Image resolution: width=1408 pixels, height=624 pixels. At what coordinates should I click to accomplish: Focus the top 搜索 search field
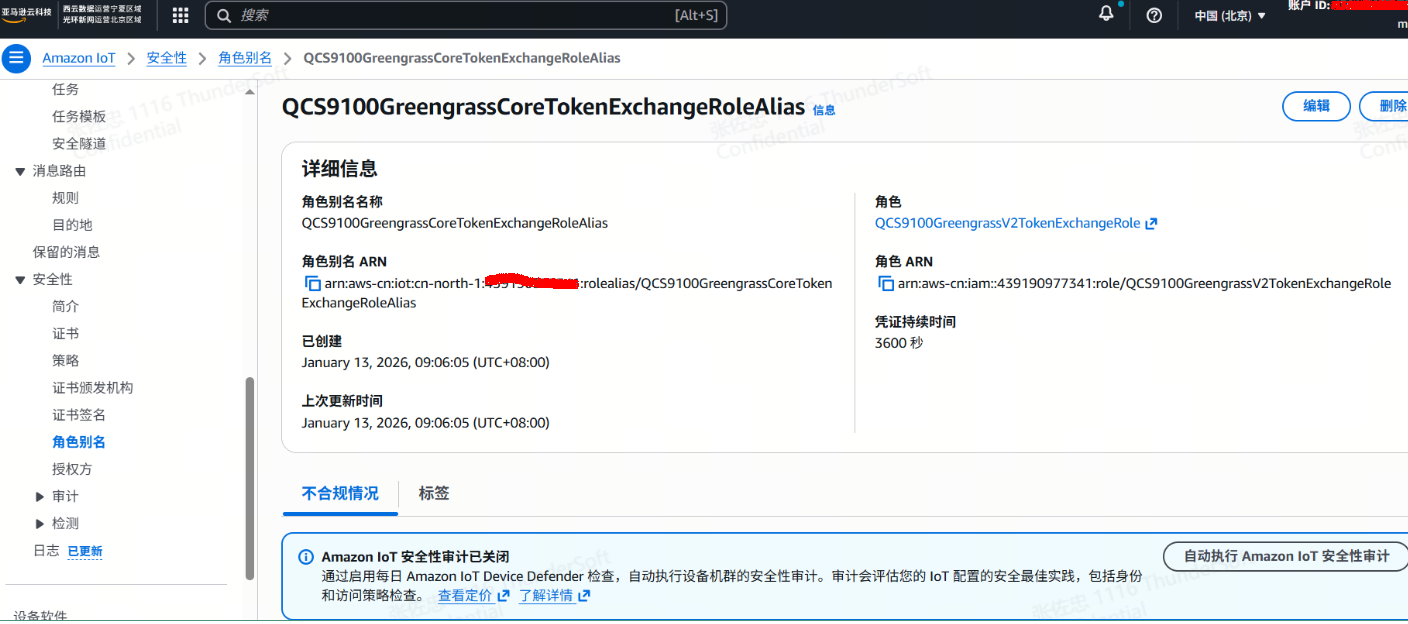point(466,15)
